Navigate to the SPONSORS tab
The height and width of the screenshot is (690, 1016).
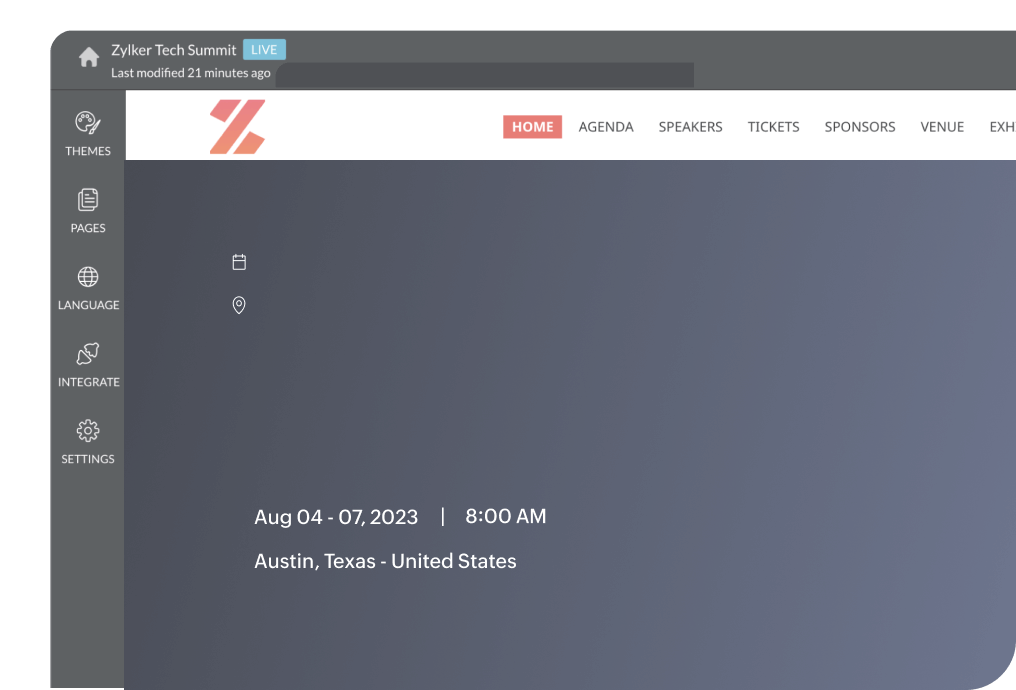tap(860, 127)
